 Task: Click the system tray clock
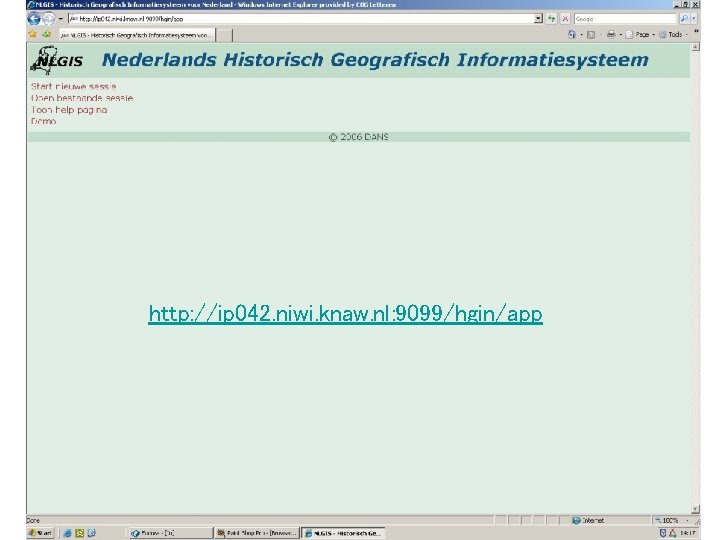coord(688,533)
